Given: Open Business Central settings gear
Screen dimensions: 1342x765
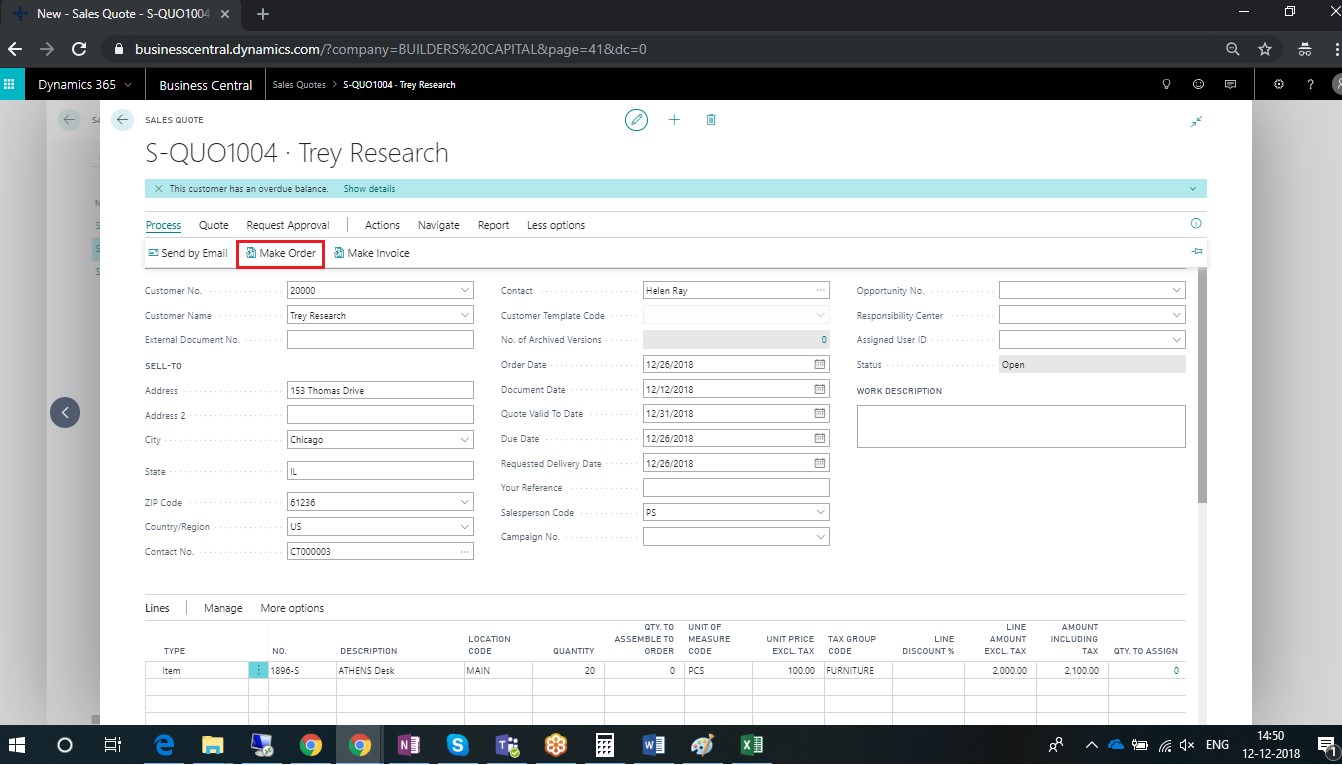Looking at the screenshot, I should click(x=1278, y=85).
